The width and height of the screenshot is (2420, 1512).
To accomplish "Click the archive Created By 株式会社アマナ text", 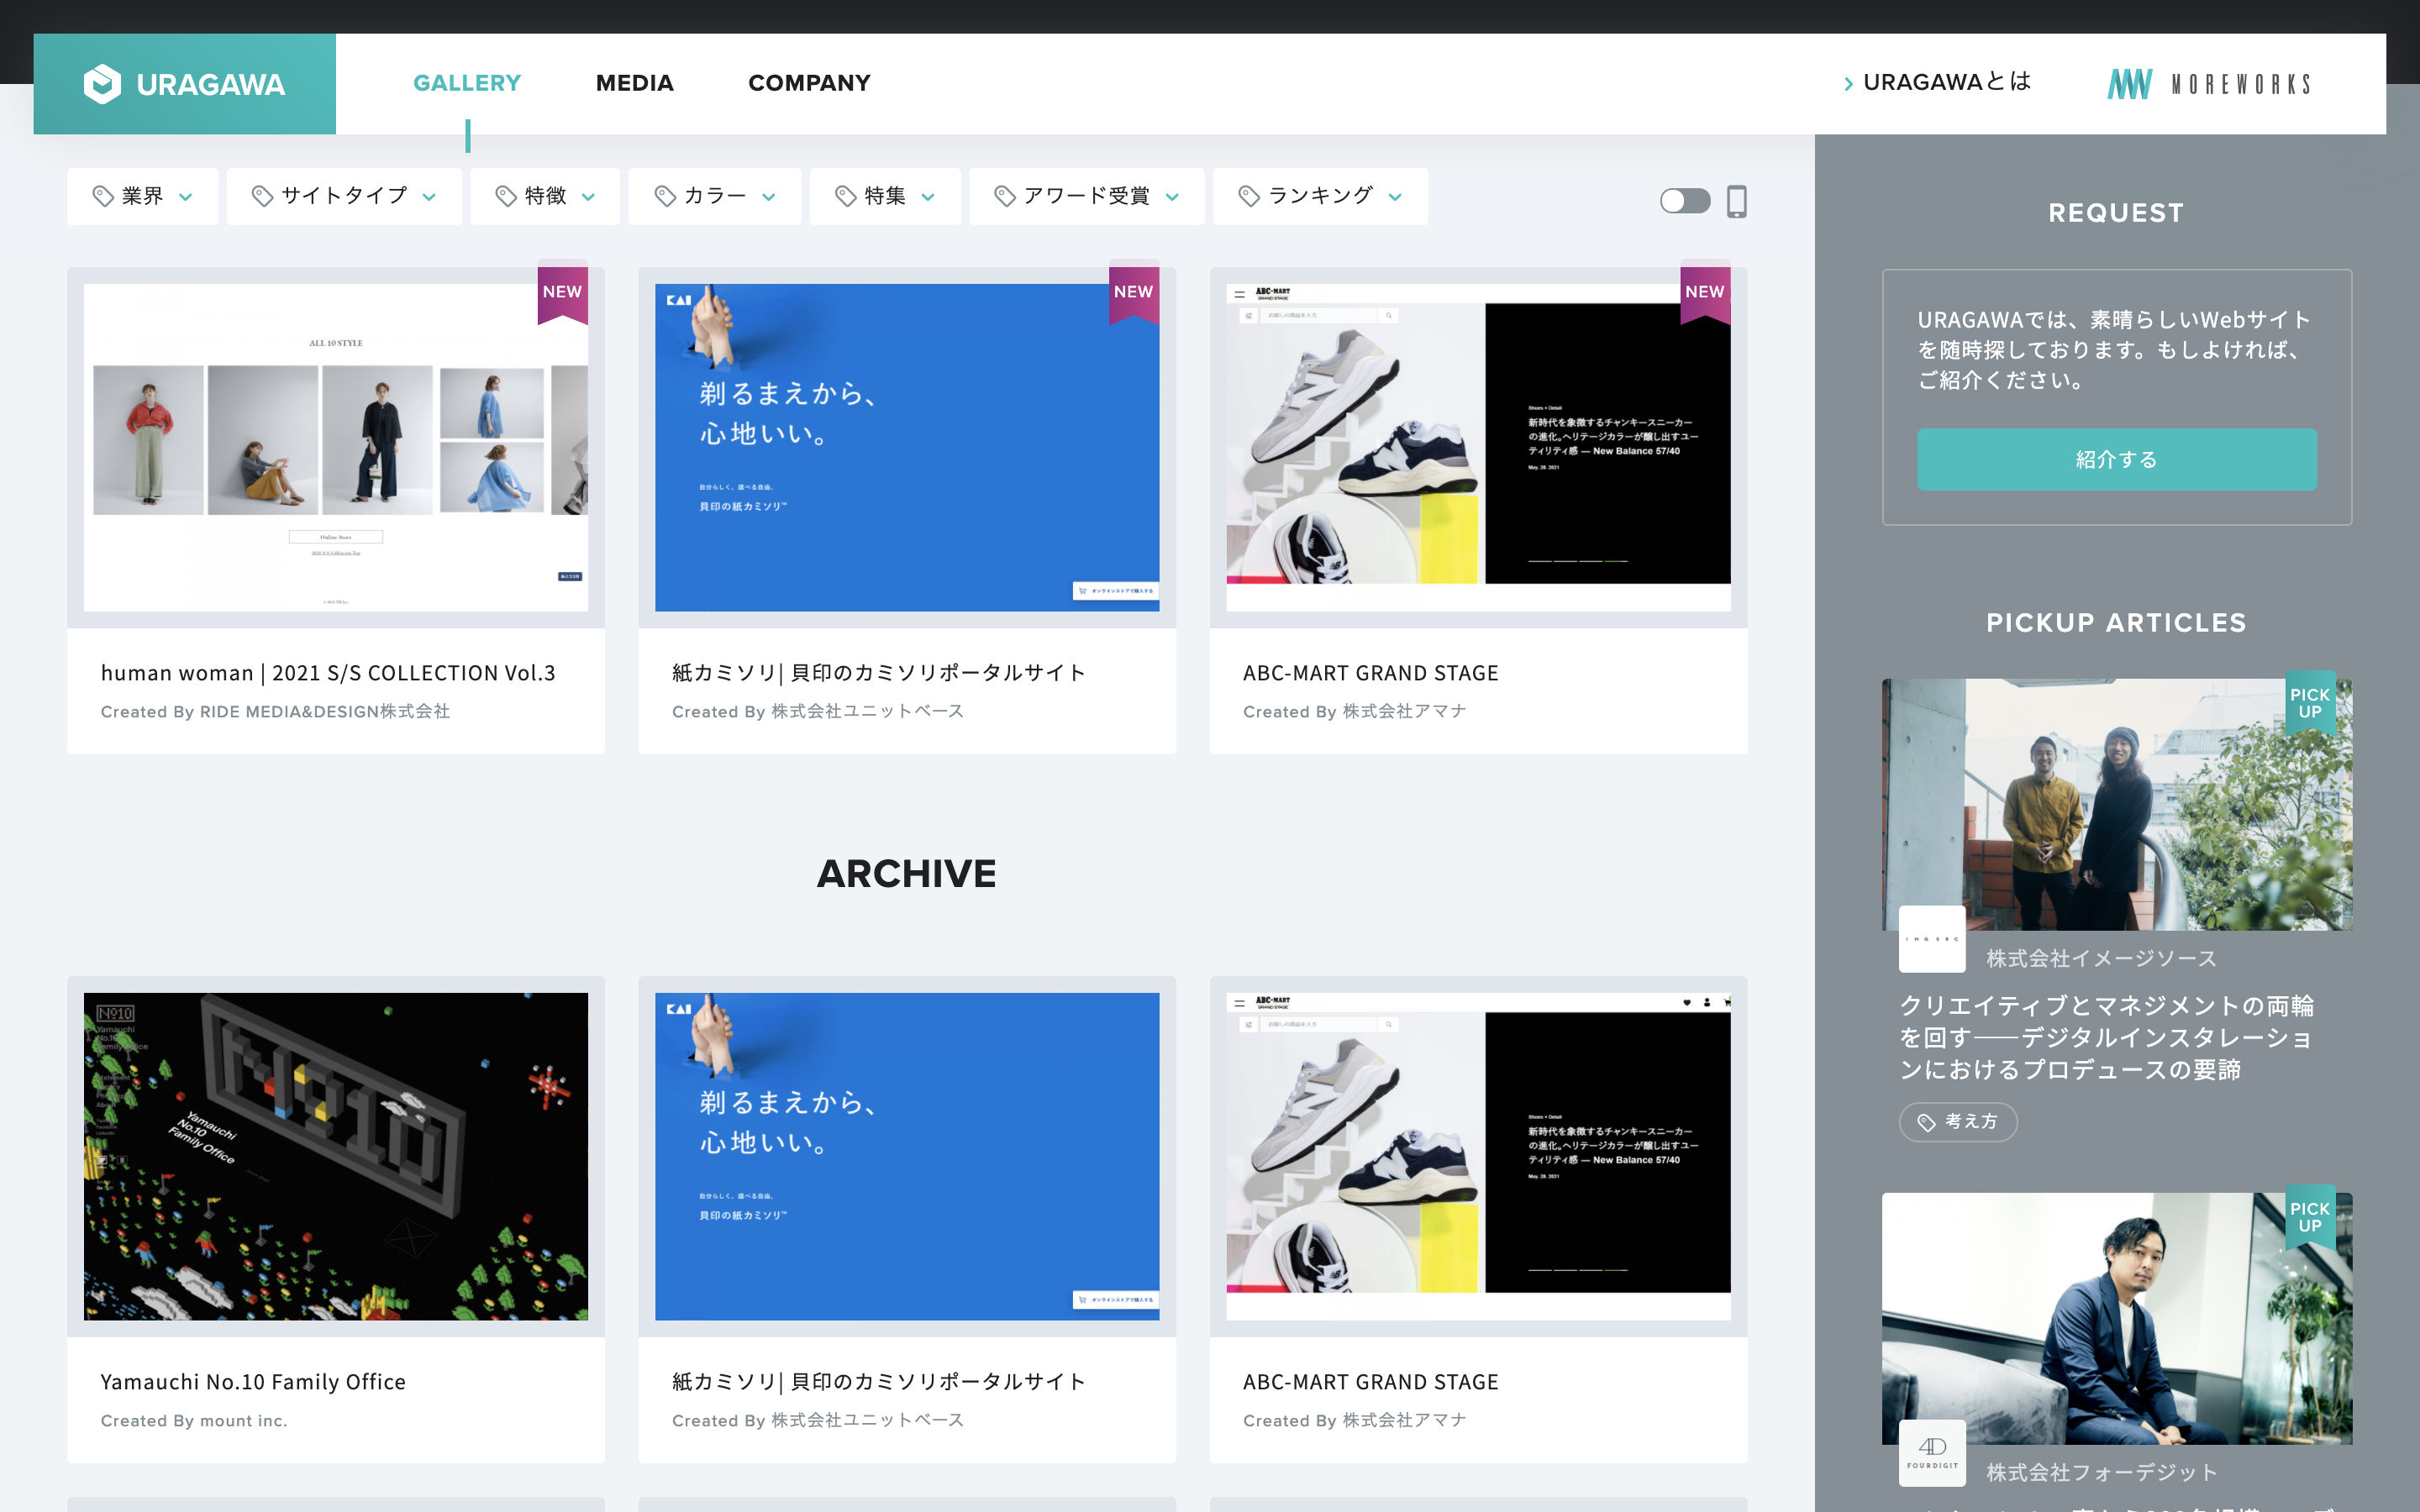I will (x=1355, y=1420).
